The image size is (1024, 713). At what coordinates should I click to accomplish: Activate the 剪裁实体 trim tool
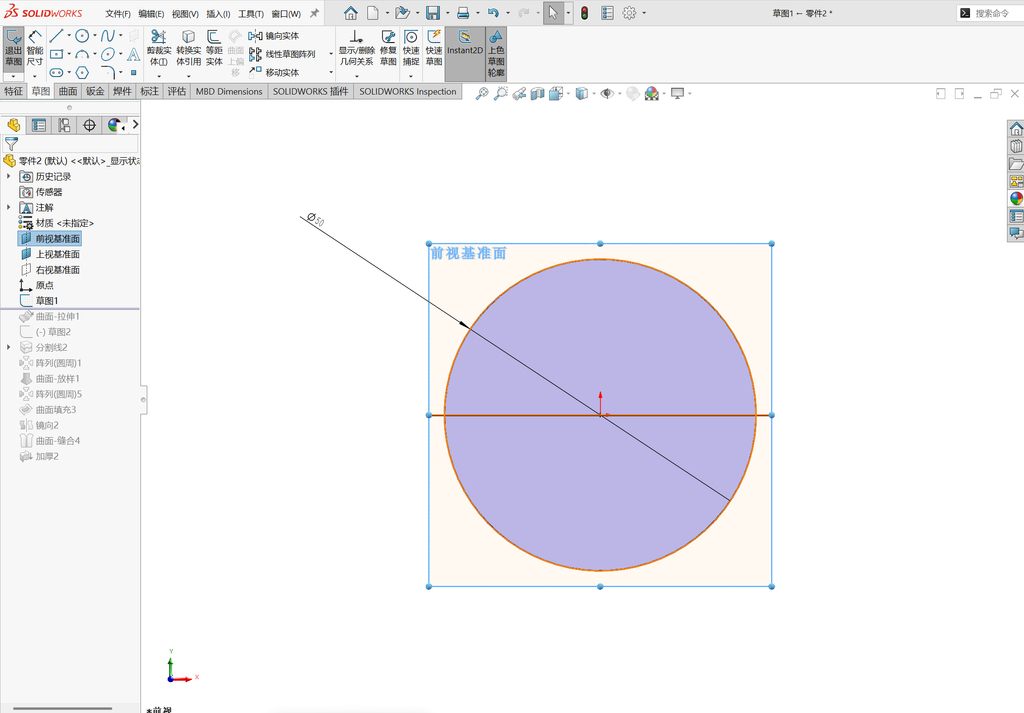[x=159, y=48]
